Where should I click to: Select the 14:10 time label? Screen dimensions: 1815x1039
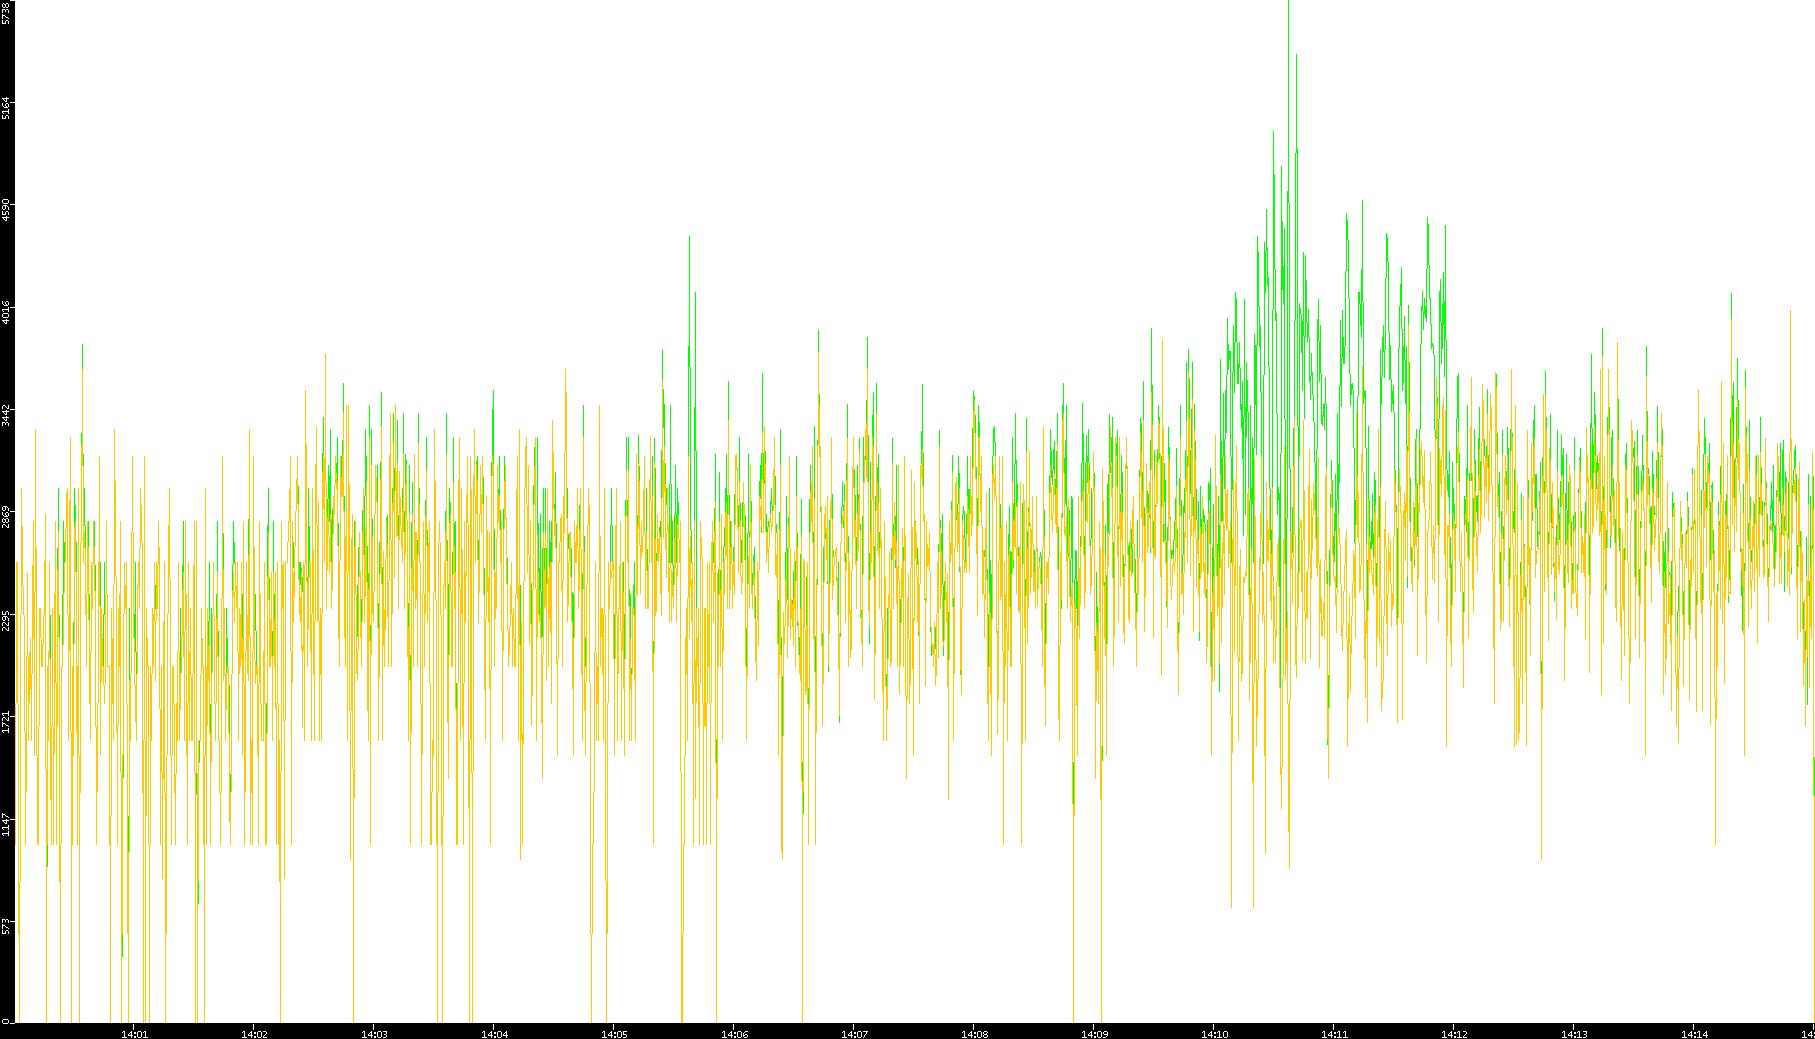click(x=1214, y=1034)
